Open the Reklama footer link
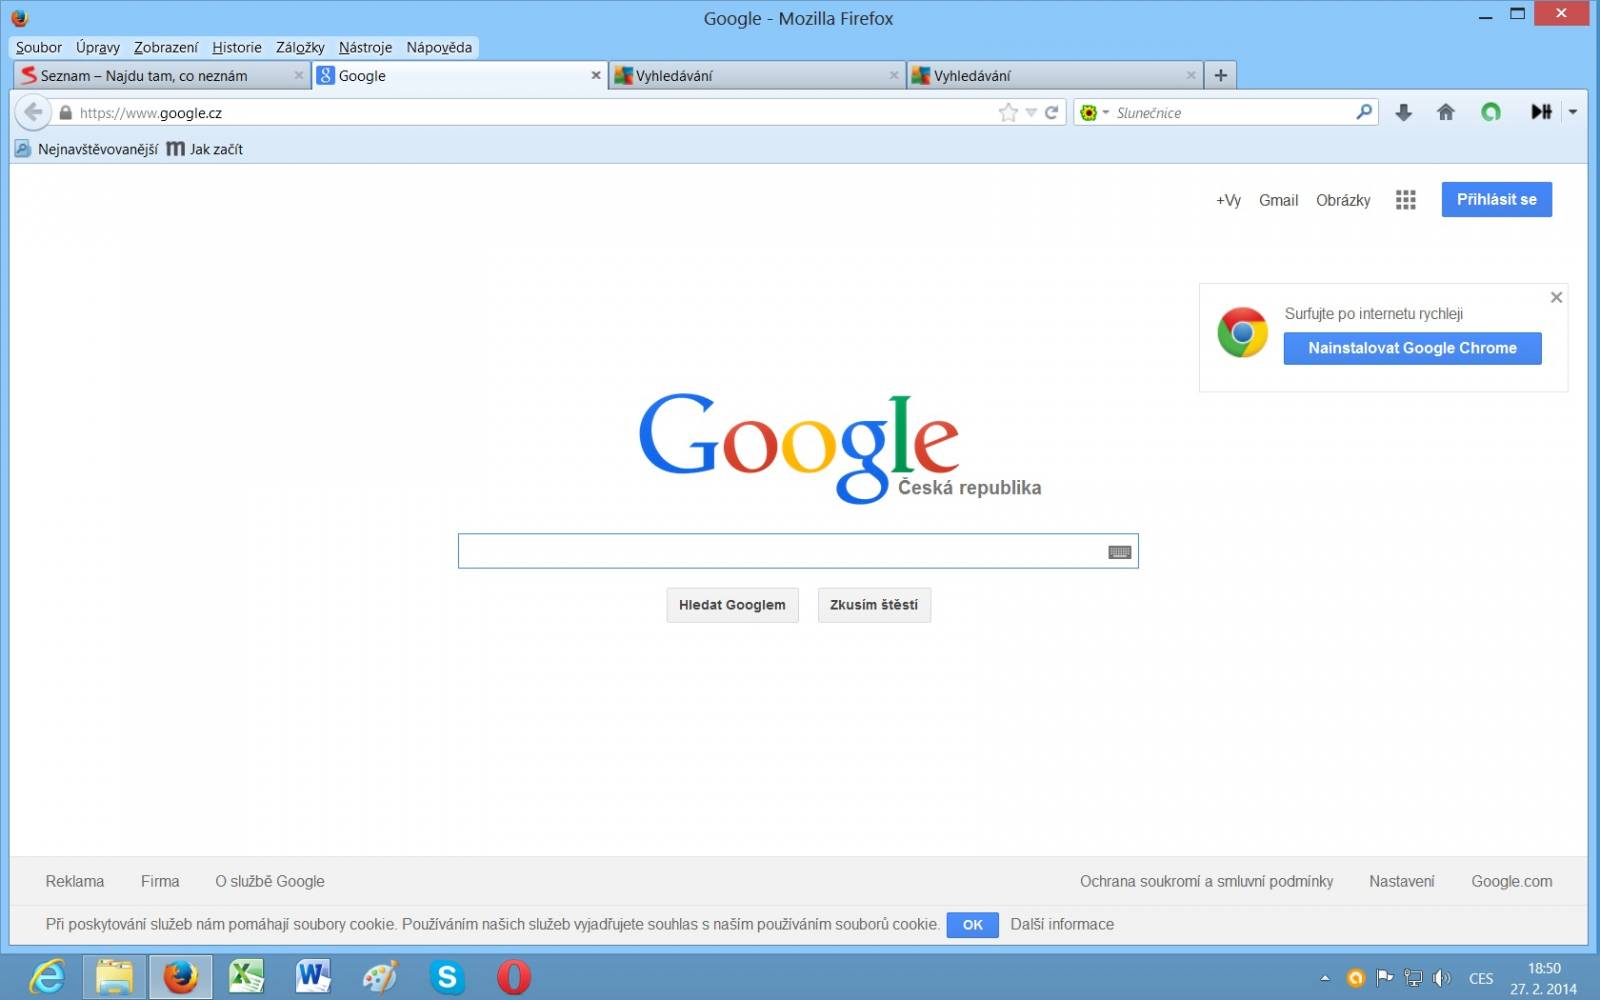Screen dimensions: 1600x1000 tap(75, 881)
